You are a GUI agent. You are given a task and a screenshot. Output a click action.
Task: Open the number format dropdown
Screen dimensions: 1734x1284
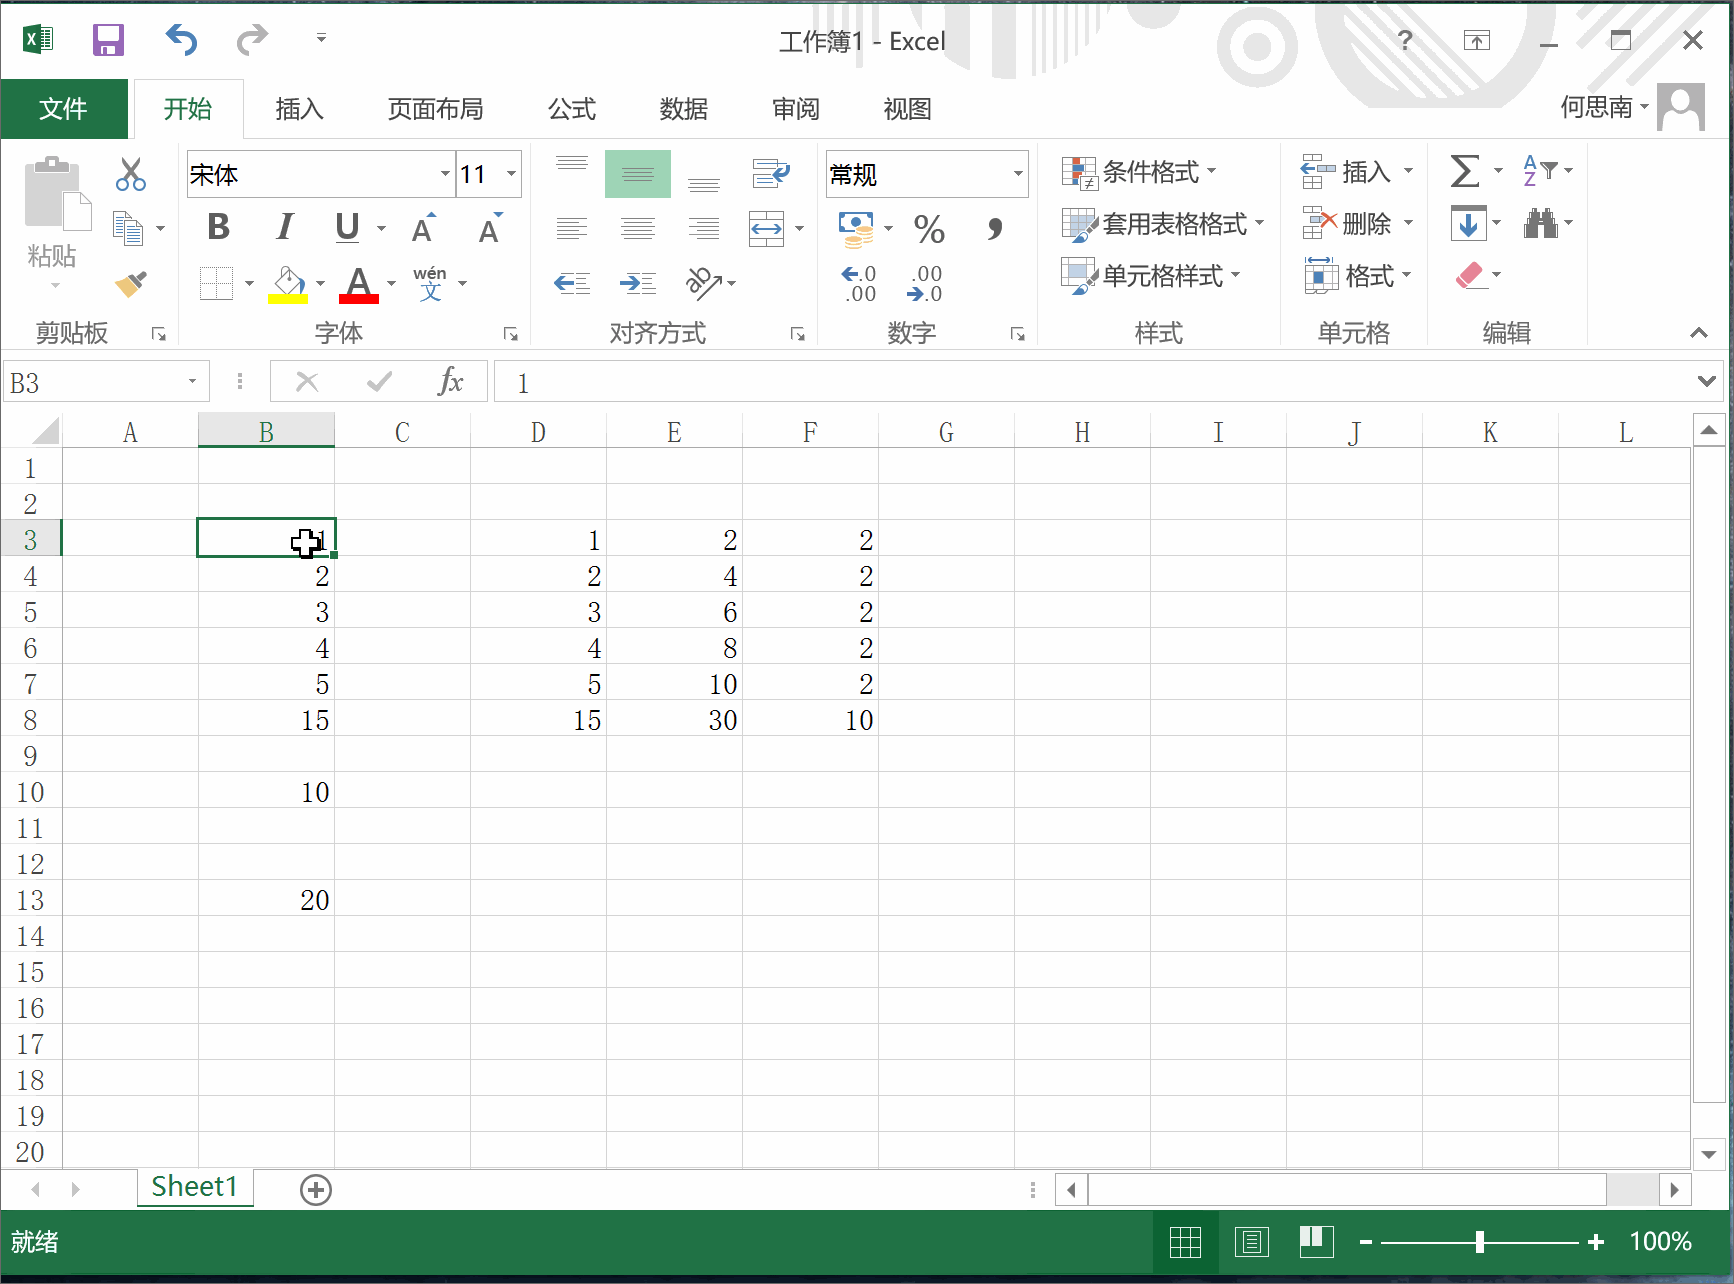pyautogui.click(x=1018, y=174)
